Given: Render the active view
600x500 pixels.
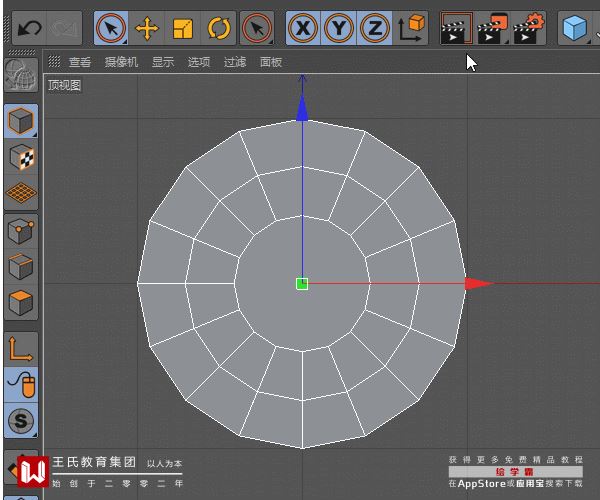Looking at the screenshot, I should coord(456,28).
